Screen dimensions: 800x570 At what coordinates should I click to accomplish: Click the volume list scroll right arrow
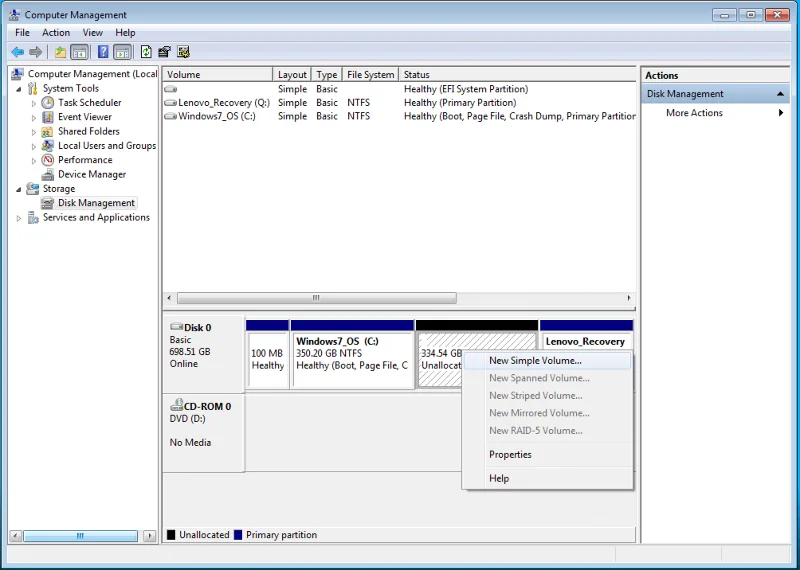pos(629,298)
